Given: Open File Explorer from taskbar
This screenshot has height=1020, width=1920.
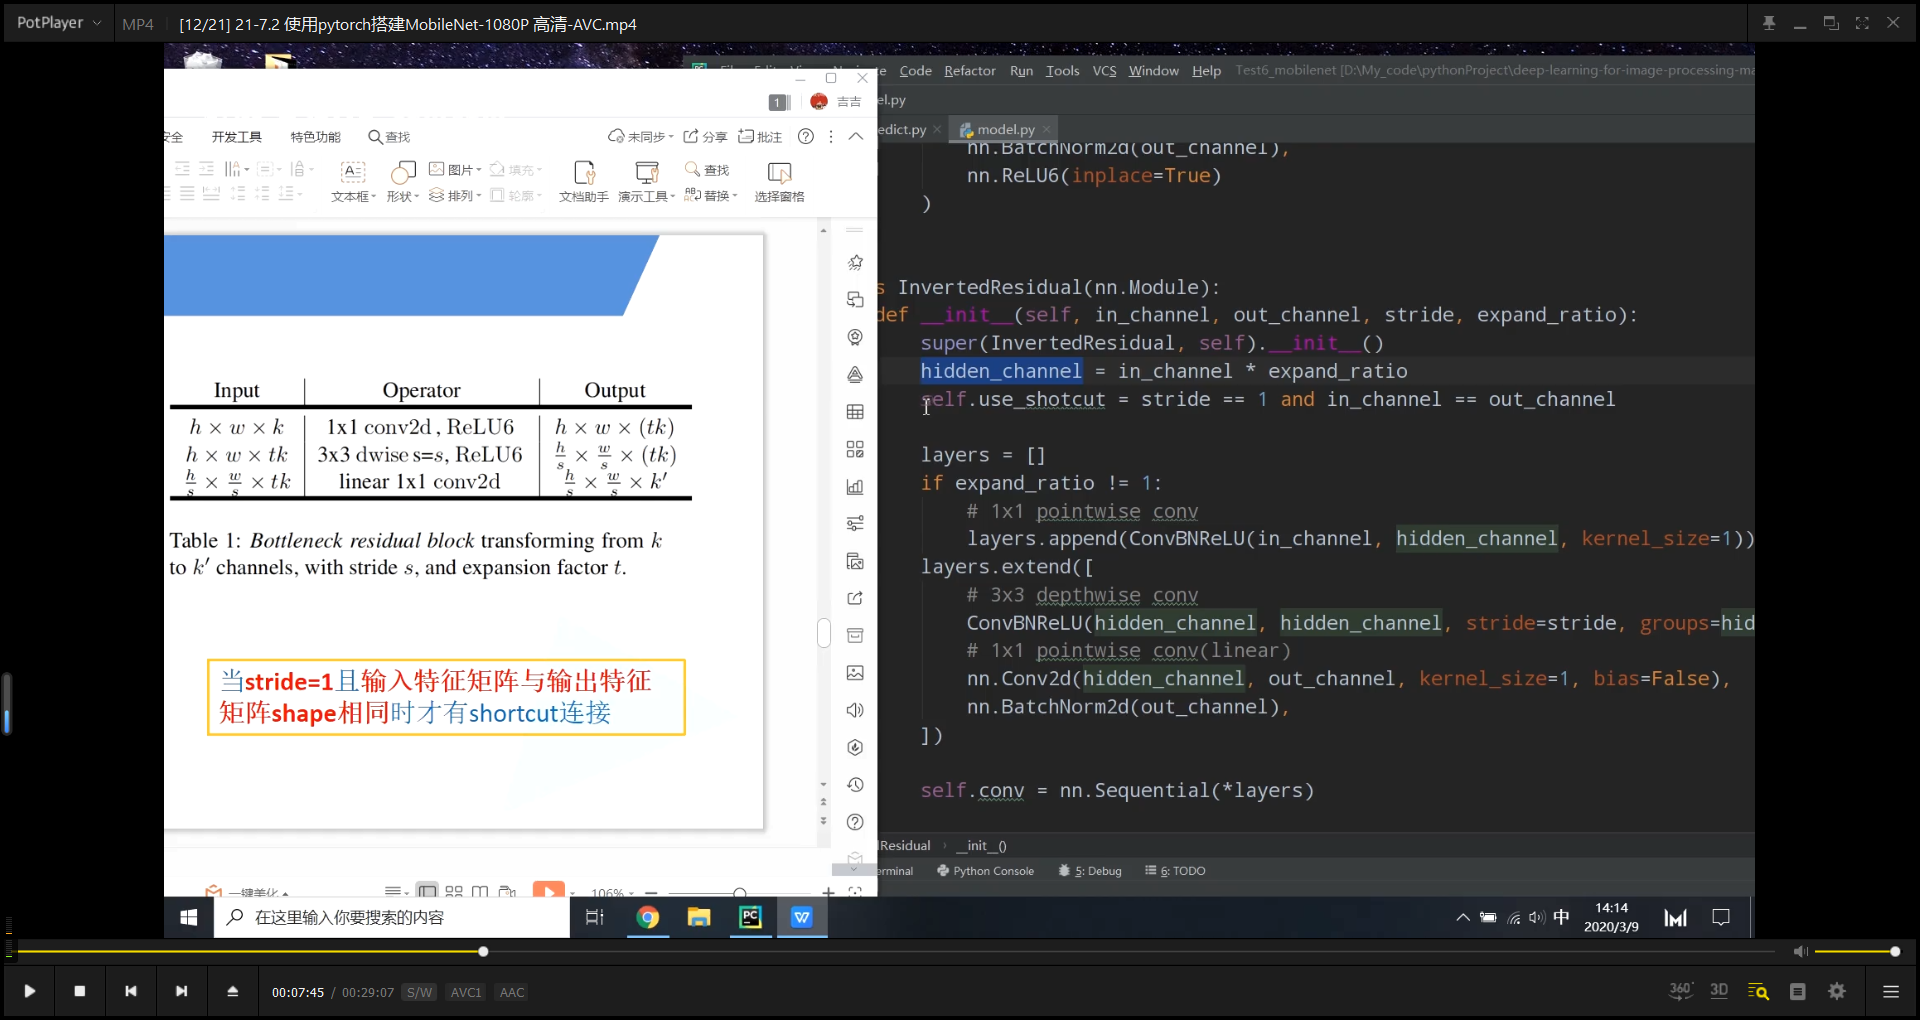Looking at the screenshot, I should point(699,917).
